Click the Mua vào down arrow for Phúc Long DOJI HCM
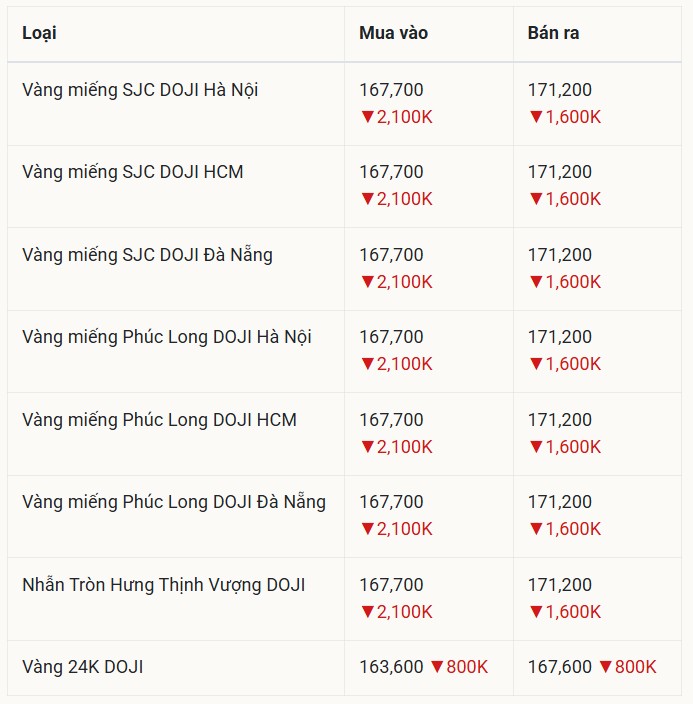The image size is (693, 704). point(367,448)
